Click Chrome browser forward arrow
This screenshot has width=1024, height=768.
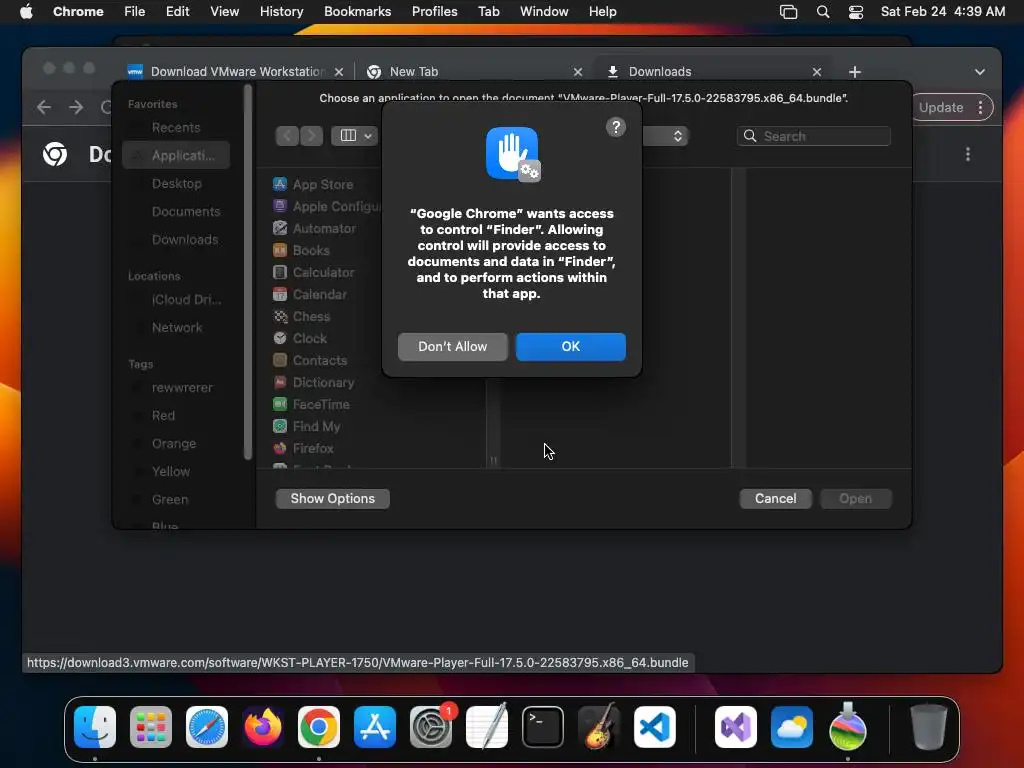[76, 107]
